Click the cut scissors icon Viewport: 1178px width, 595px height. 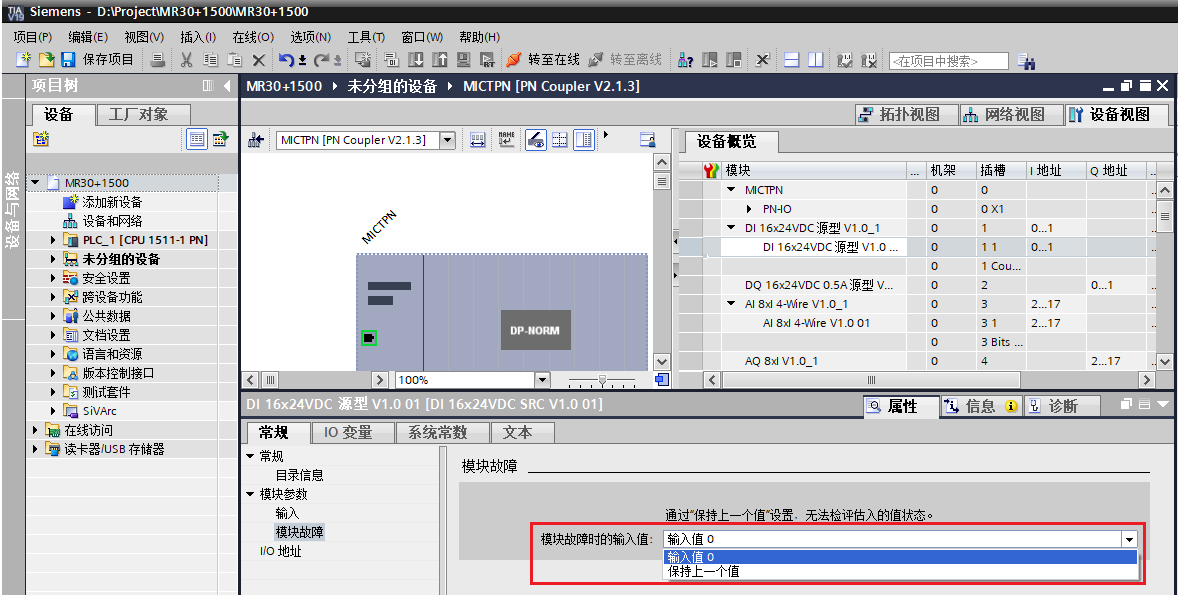pos(186,60)
